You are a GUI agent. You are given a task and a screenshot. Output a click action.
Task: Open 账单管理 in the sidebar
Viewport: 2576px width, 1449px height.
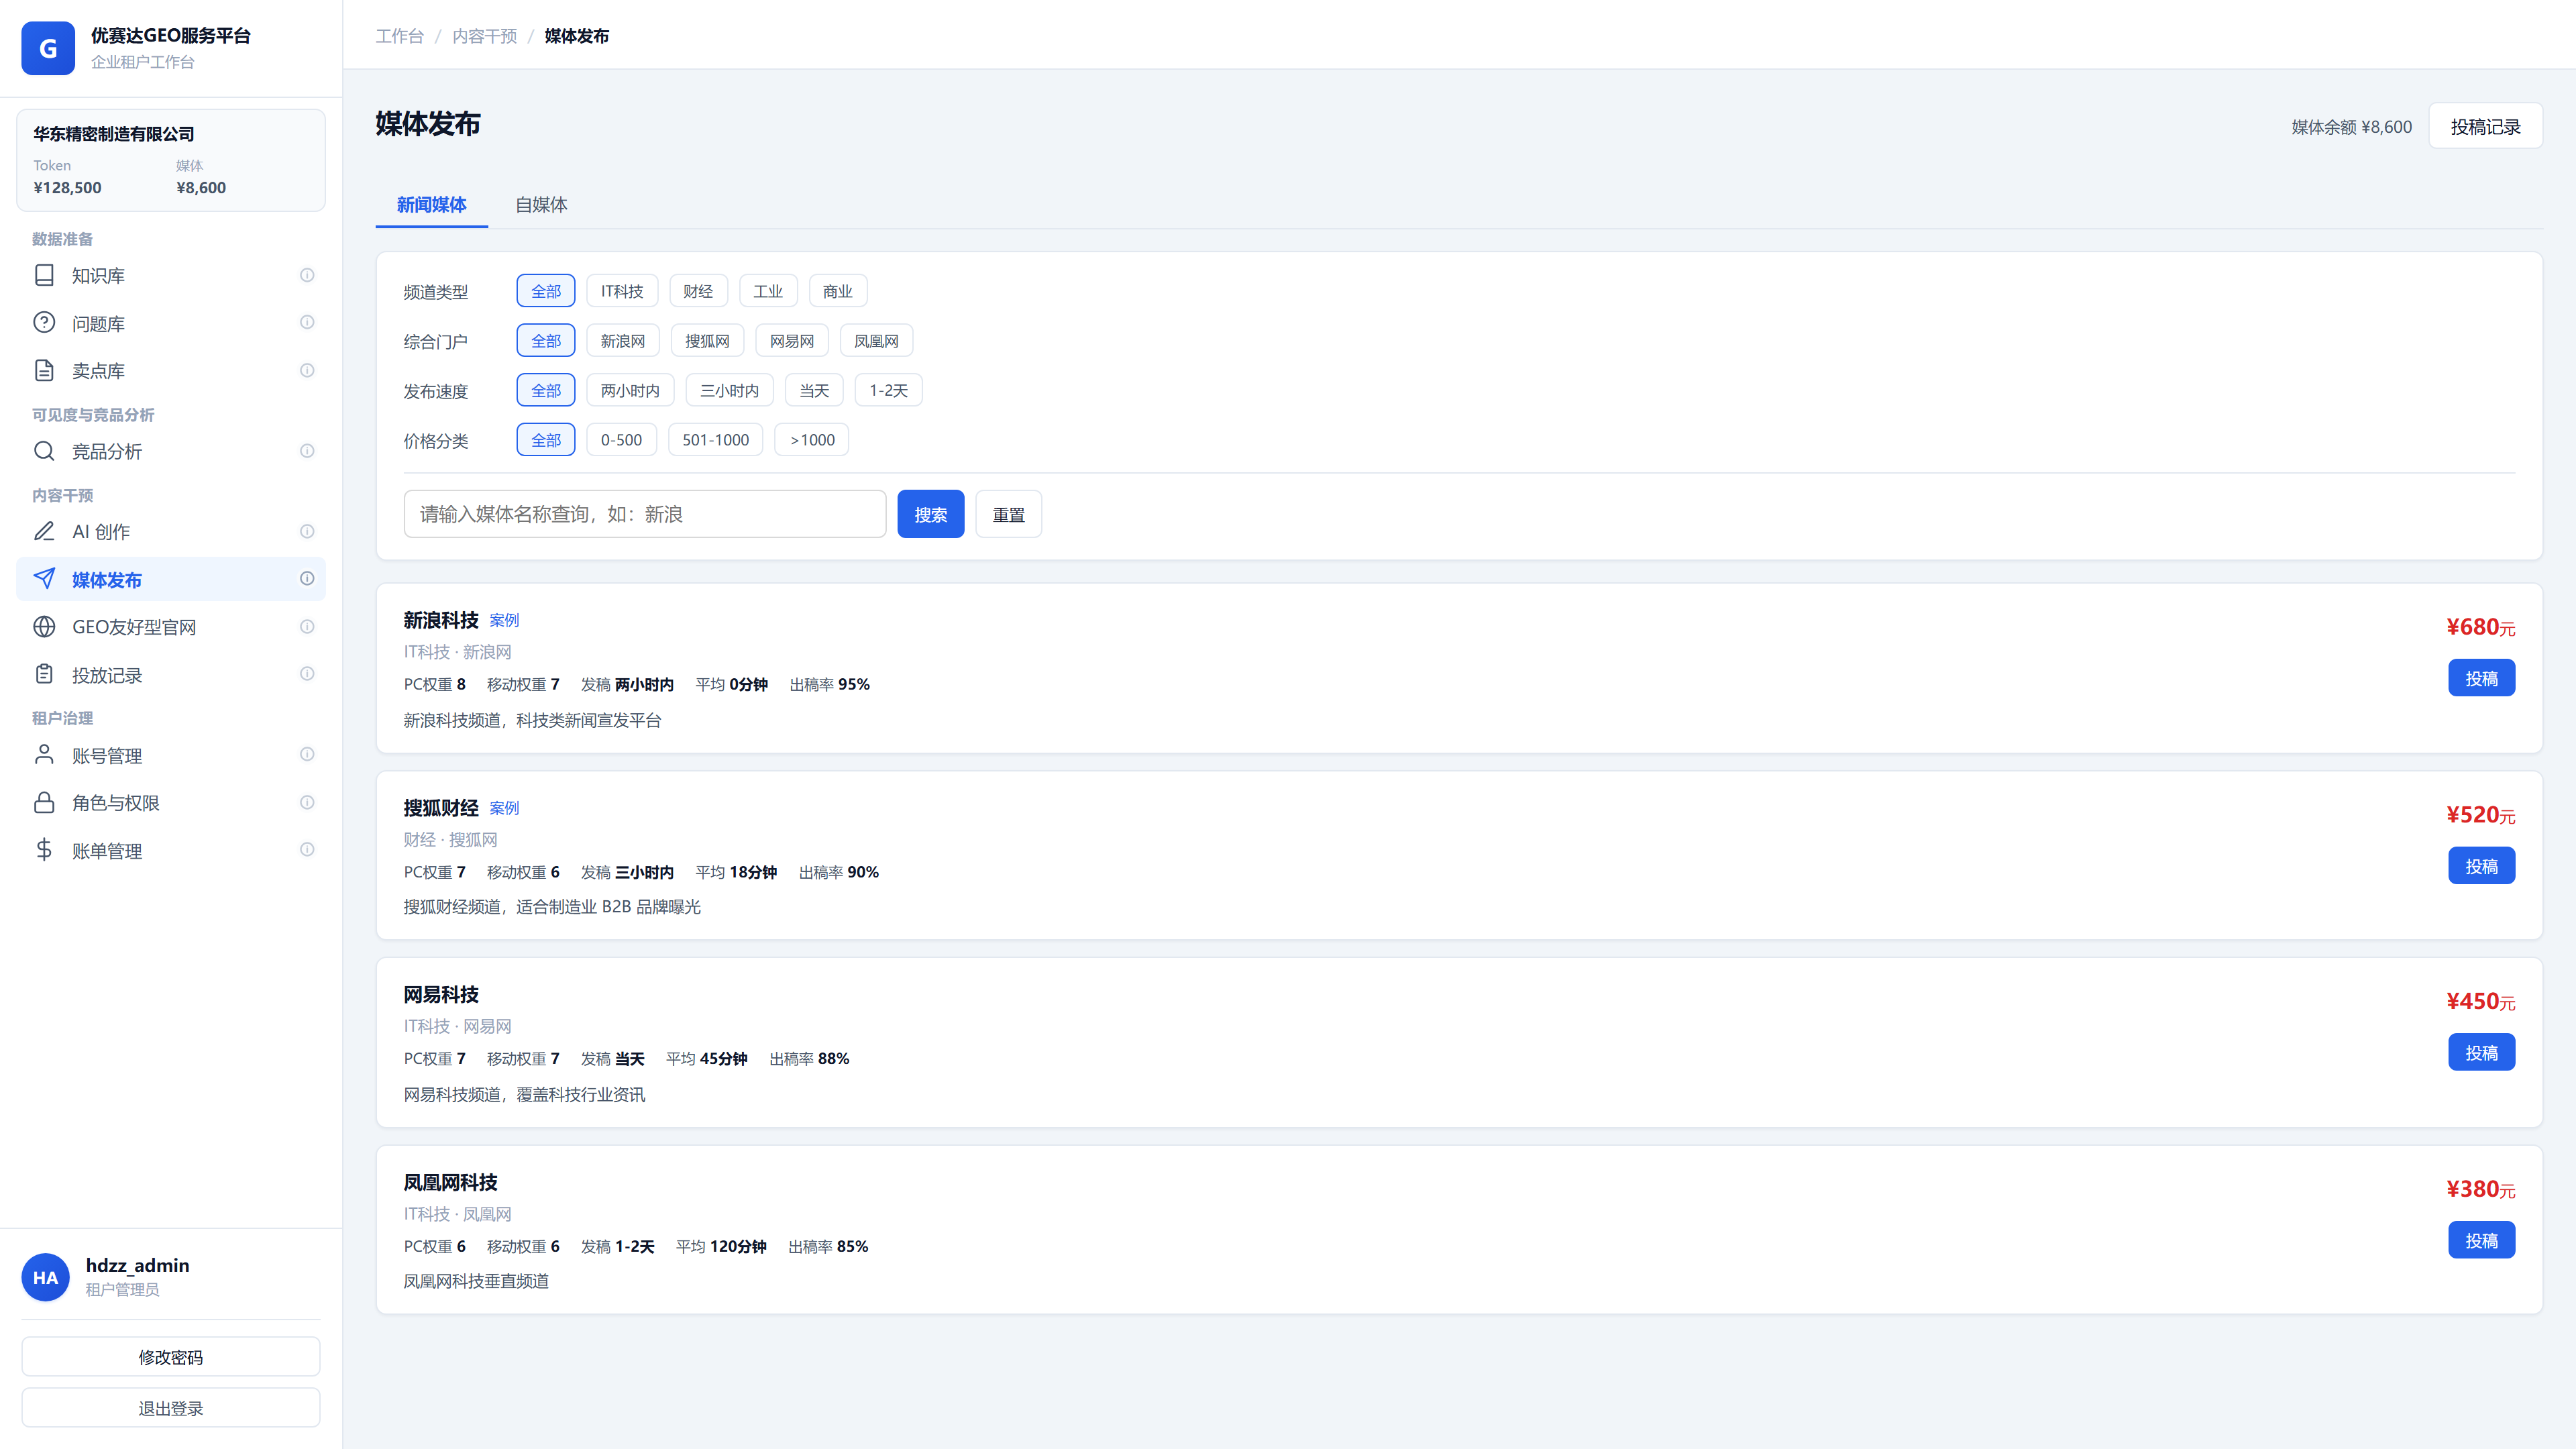171,851
